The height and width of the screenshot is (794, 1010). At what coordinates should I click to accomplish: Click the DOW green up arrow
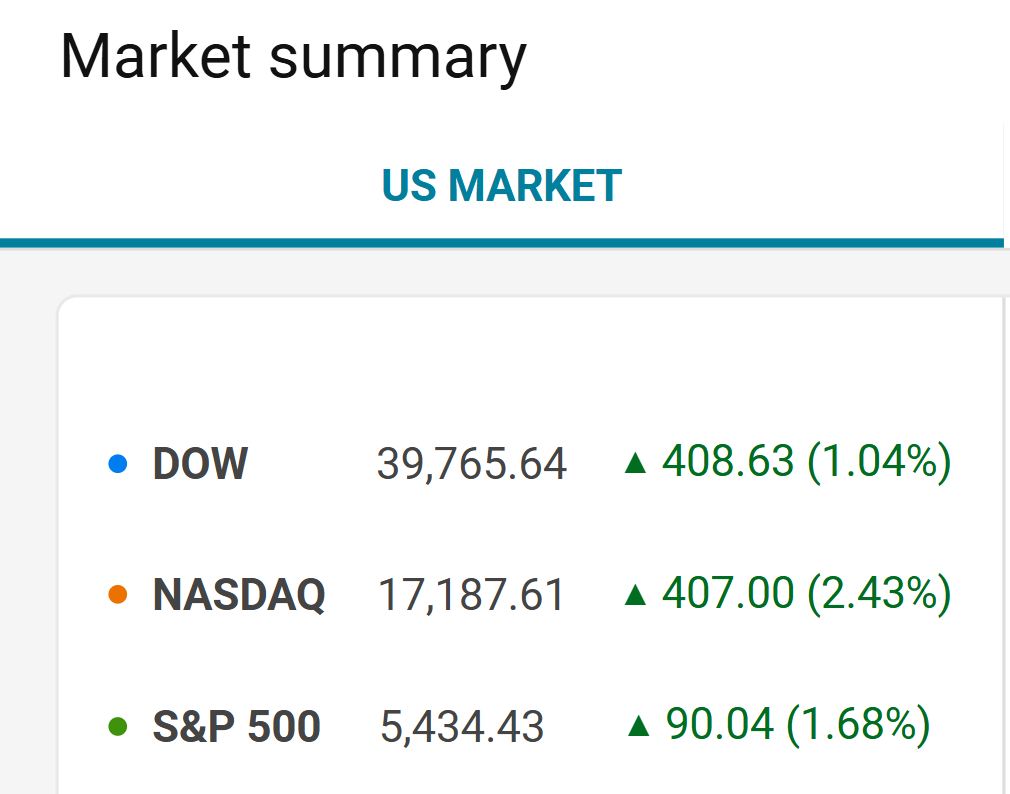click(x=634, y=463)
